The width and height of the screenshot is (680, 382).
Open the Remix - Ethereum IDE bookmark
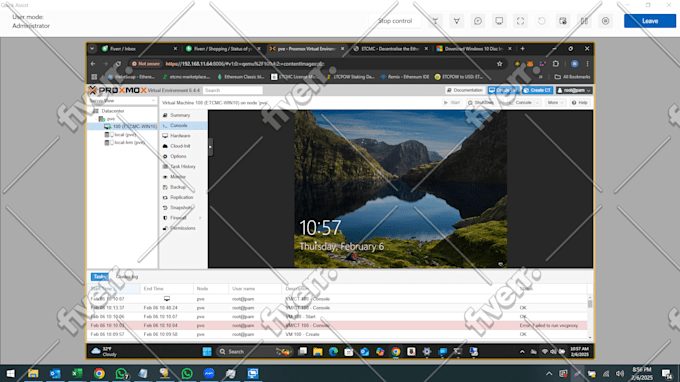405,77
